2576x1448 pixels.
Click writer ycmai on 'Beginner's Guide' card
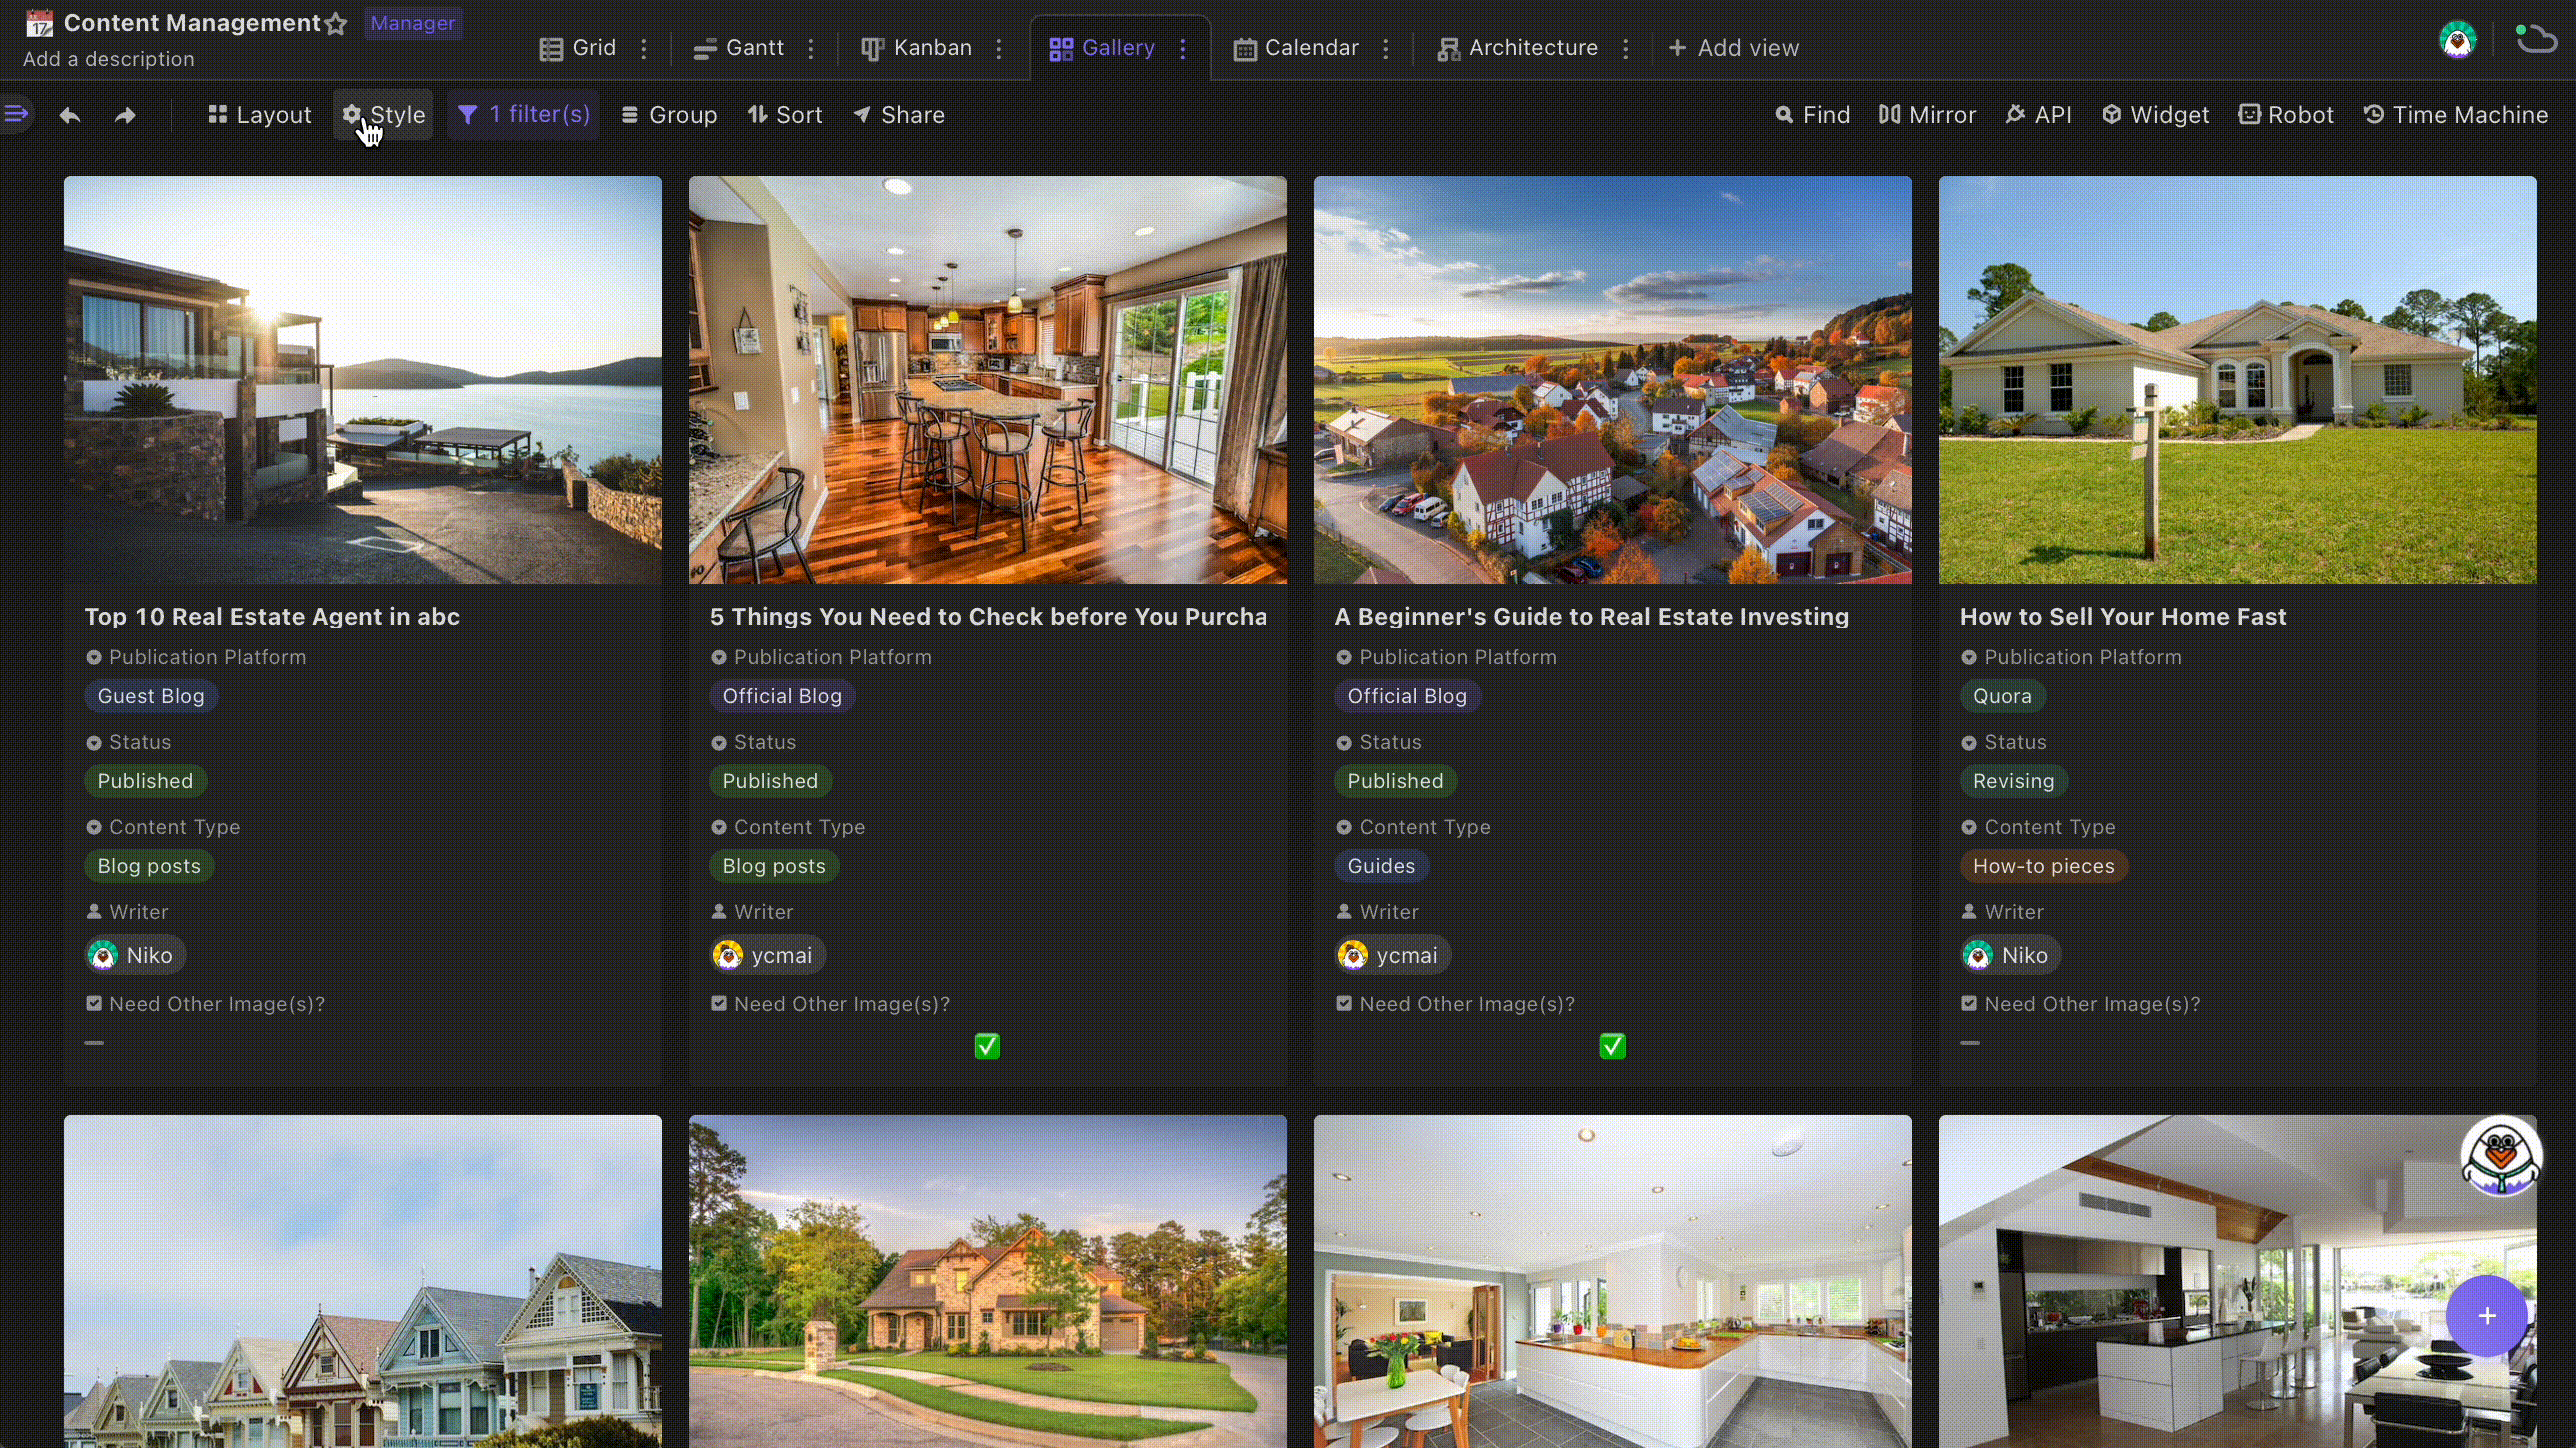(x=1392, y=955)
